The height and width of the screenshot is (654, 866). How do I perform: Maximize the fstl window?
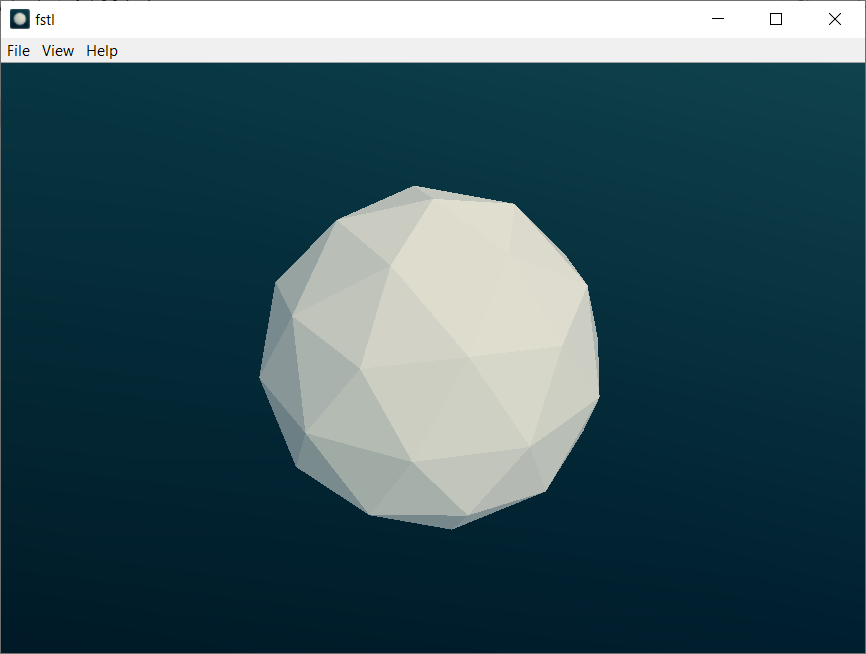(x=776, y=19)
